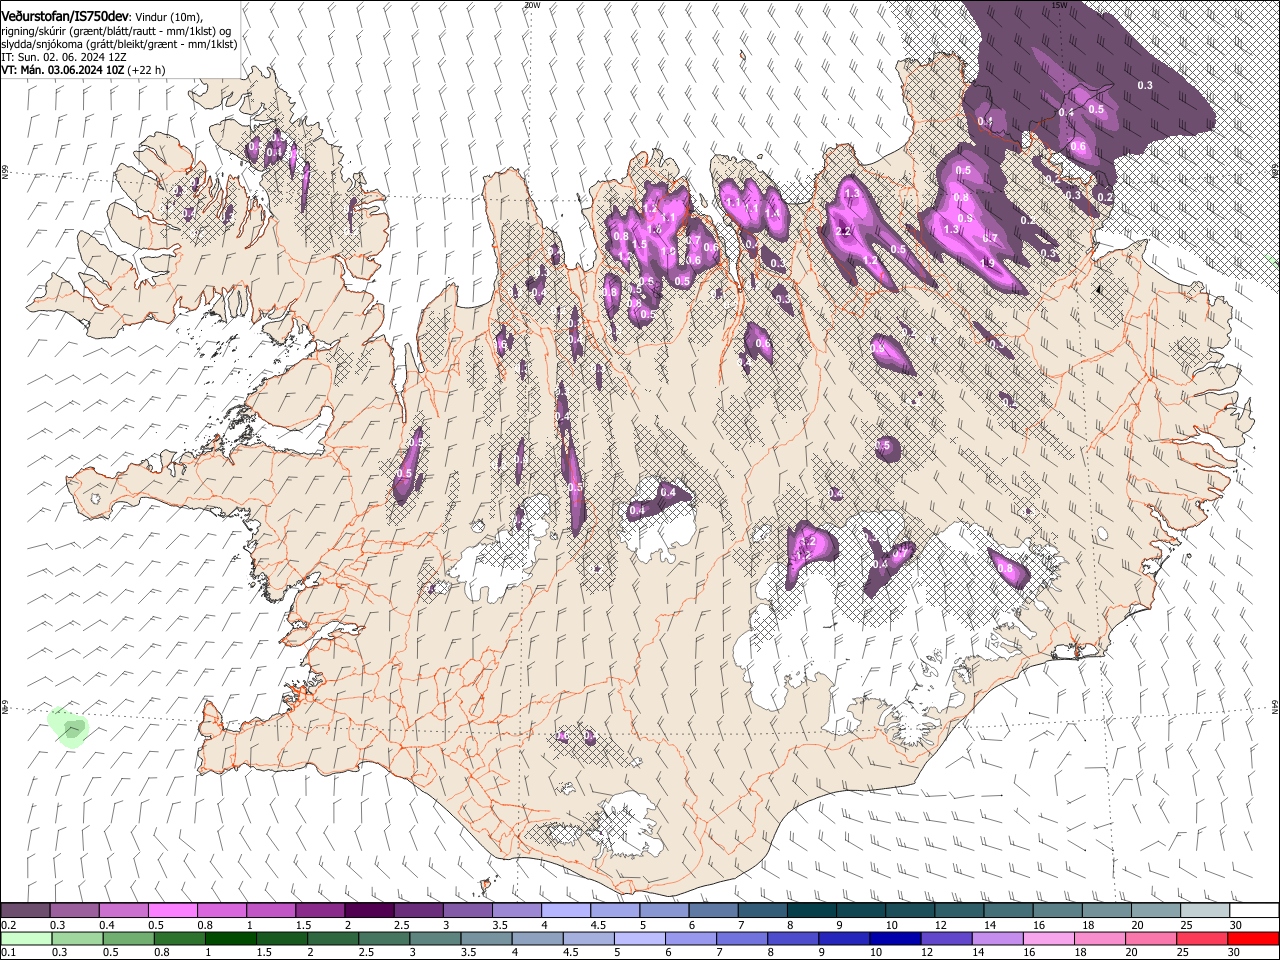Click the green rain patch over the southwest ocean
The image size is (1280, 960).
pos(69,727)
